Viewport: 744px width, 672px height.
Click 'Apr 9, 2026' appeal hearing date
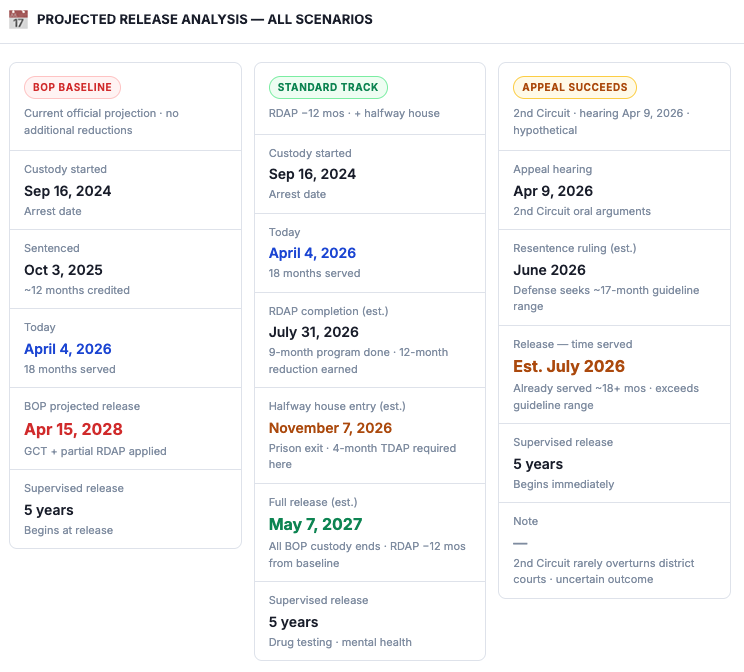553,191
